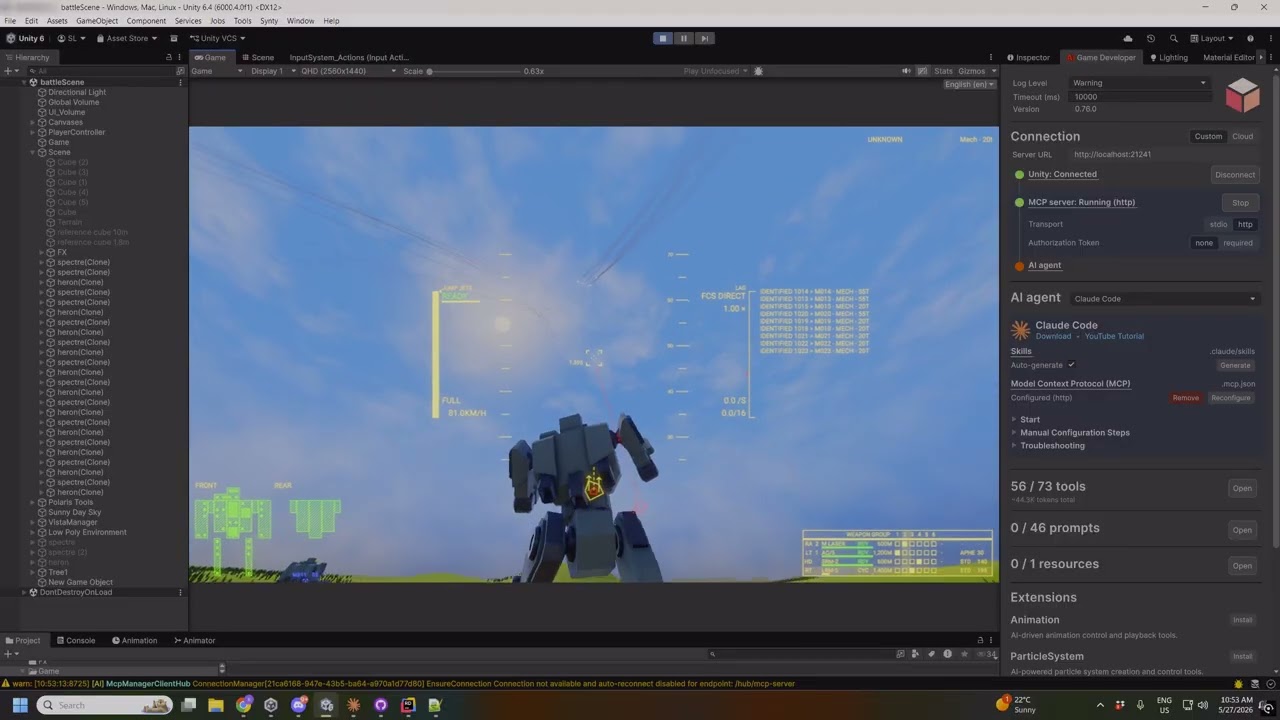This screenshot has width=1280, height=720.
Task: Select Directional Light in Hierarchy
Action: point(77,92)
